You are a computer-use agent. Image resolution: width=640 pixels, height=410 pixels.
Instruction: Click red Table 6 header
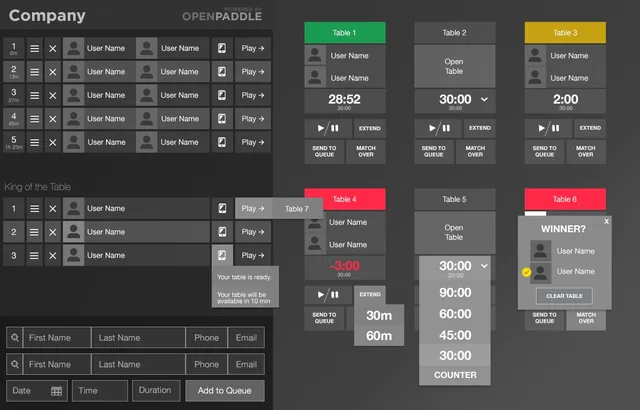(x=565, y=199)
